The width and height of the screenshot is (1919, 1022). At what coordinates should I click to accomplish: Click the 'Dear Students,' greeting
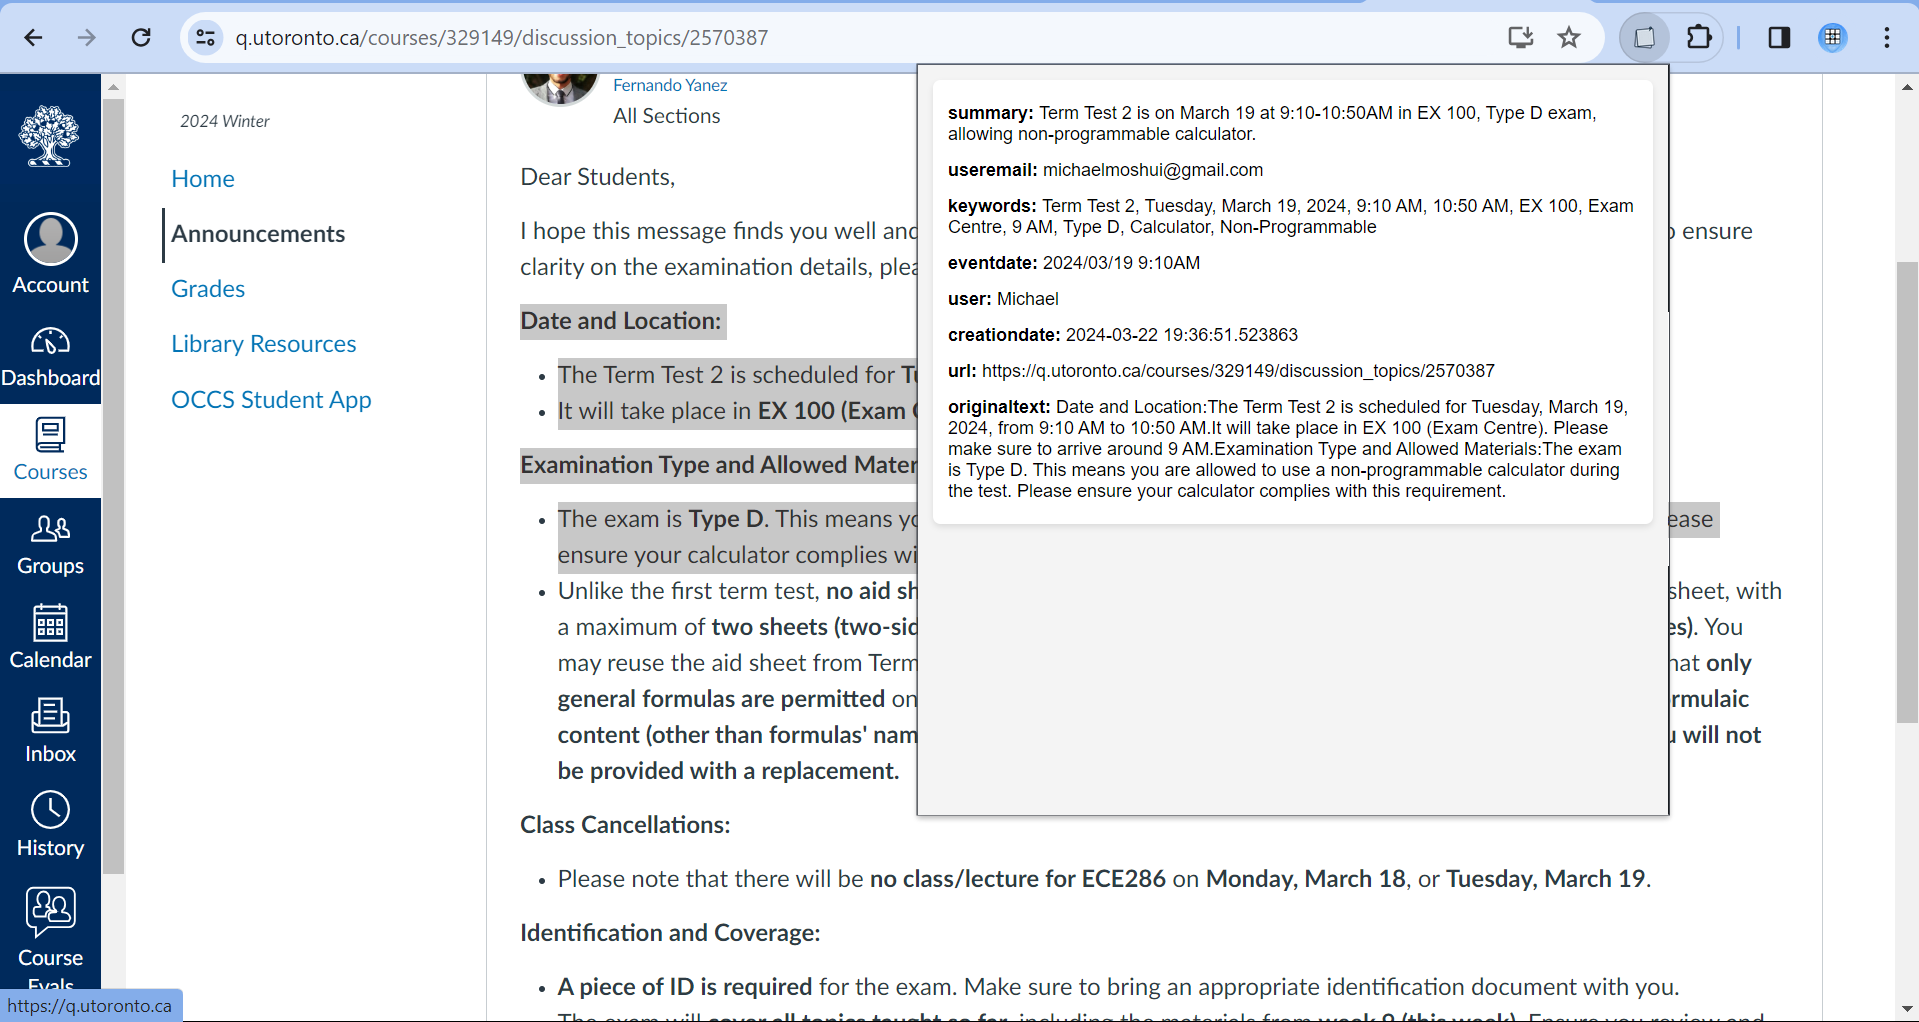coord(598,177)
